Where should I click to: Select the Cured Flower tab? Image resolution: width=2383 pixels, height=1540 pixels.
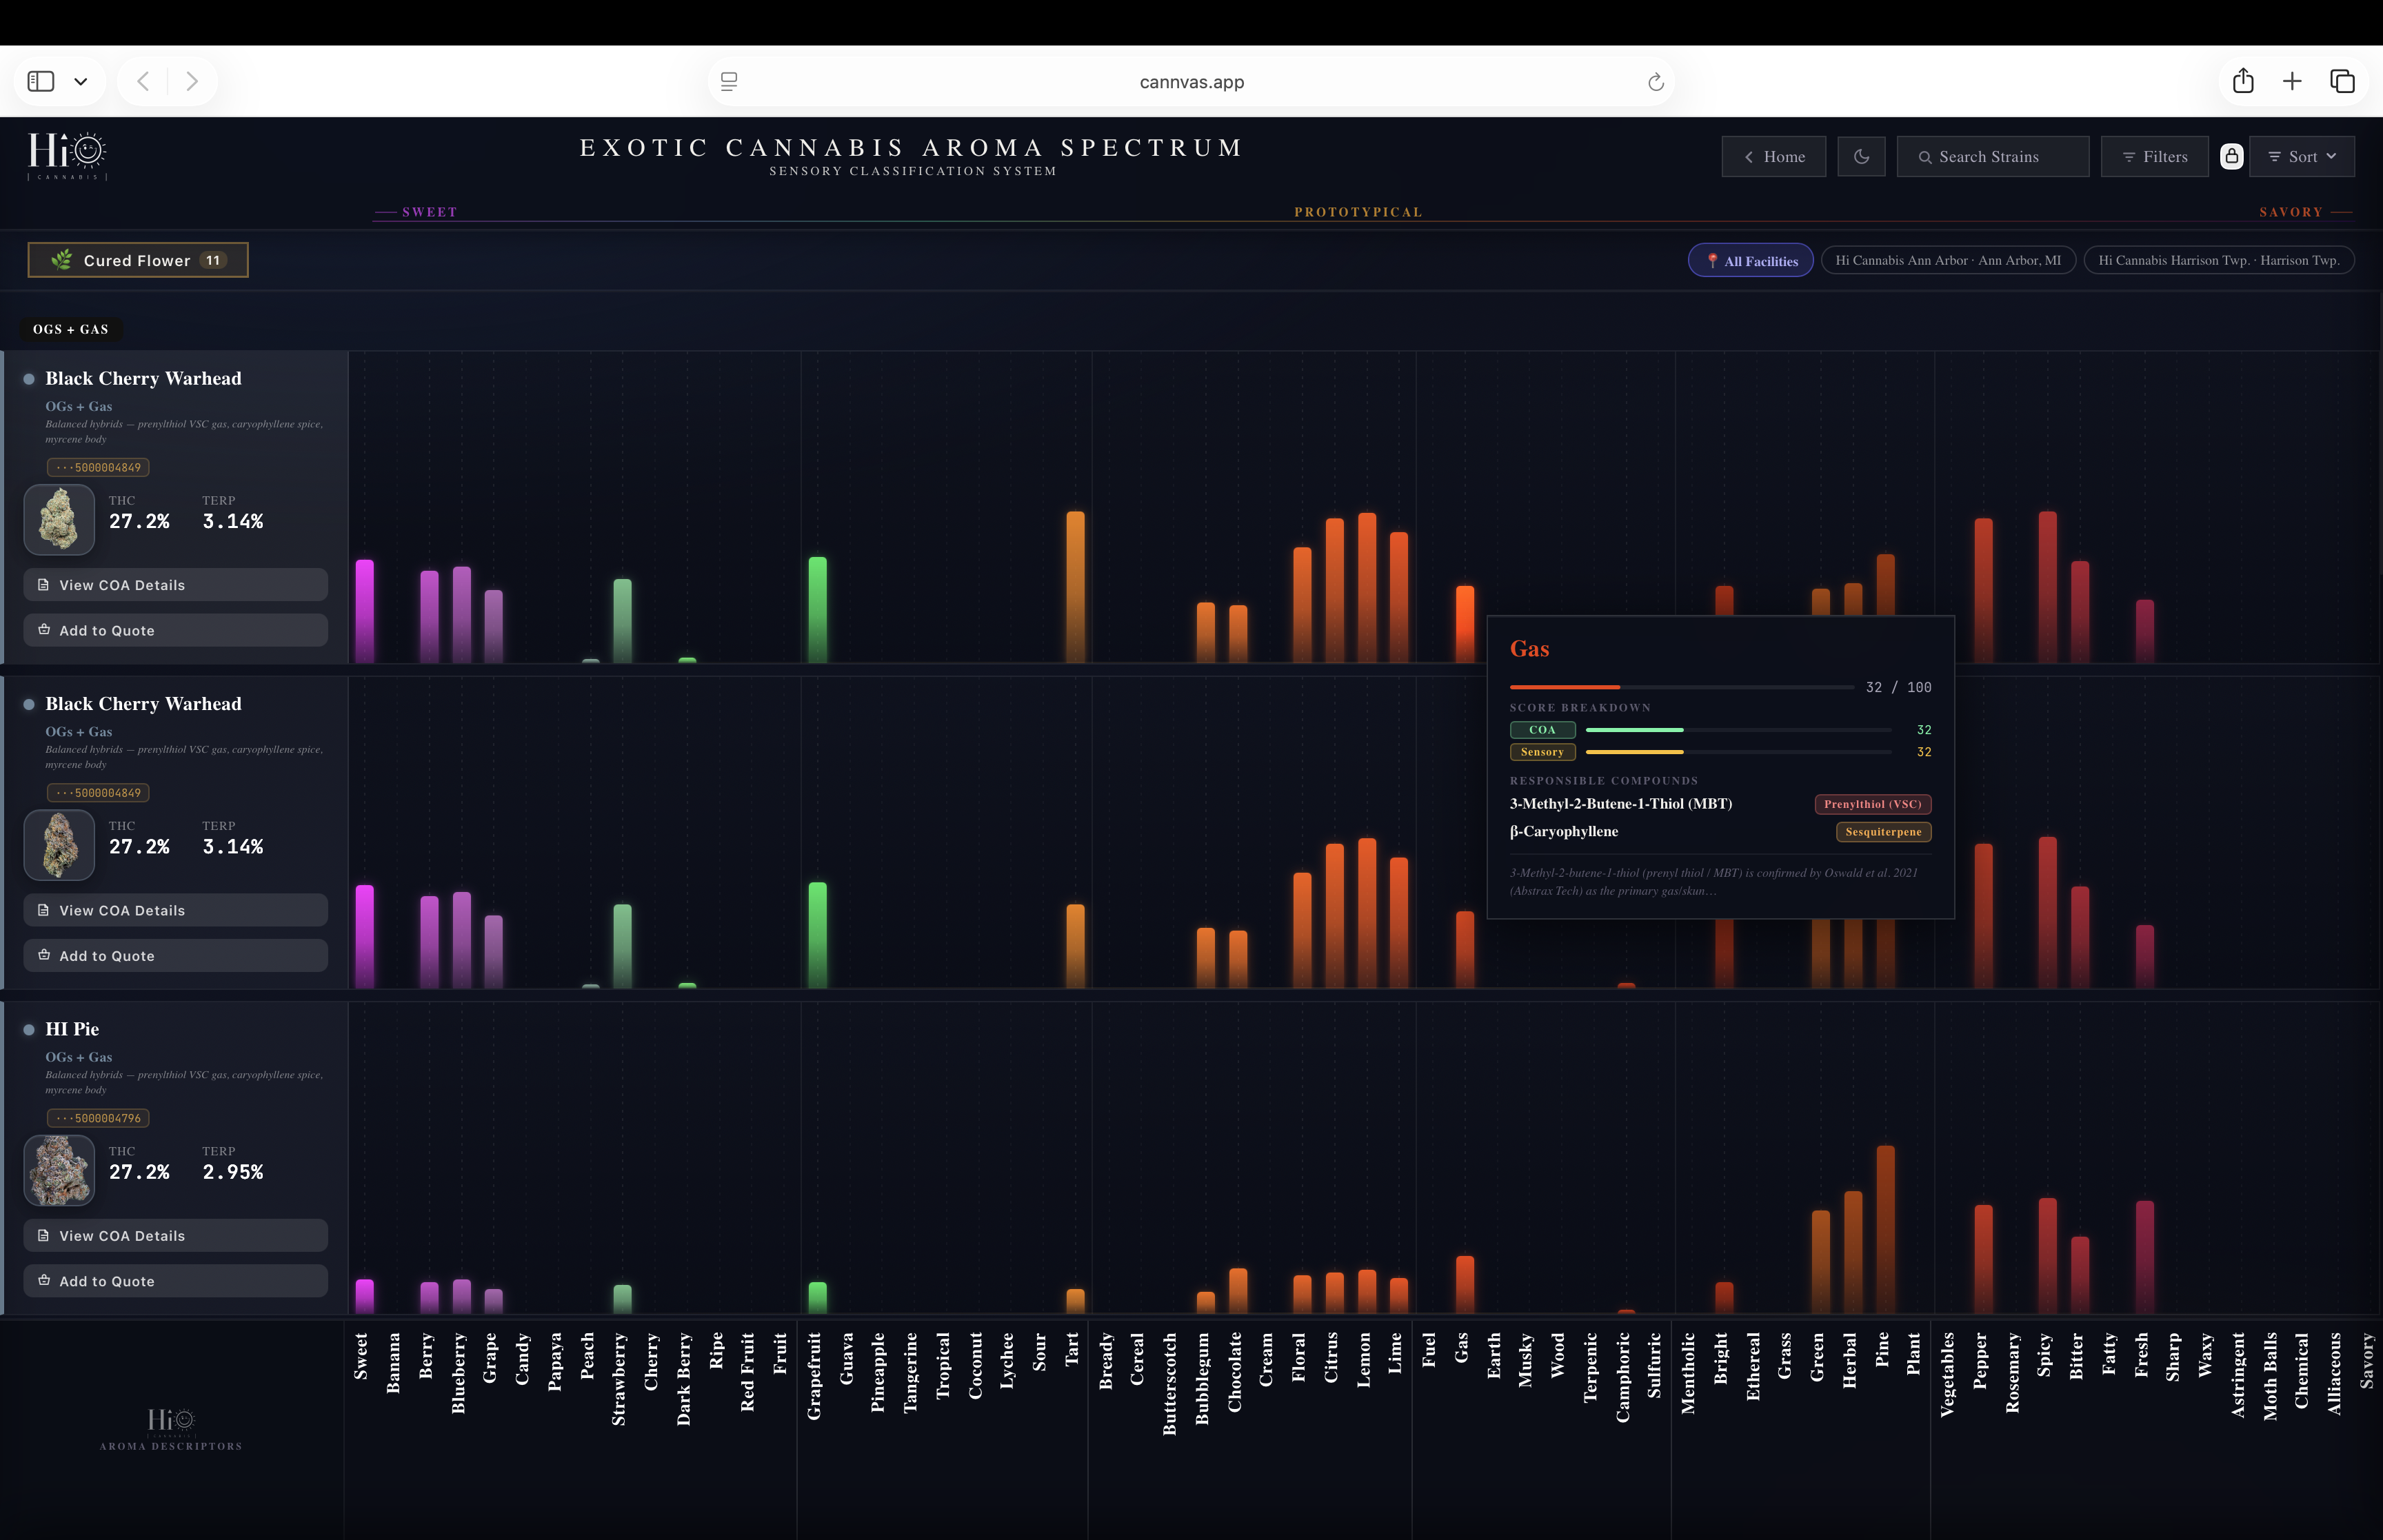(138, 260)
